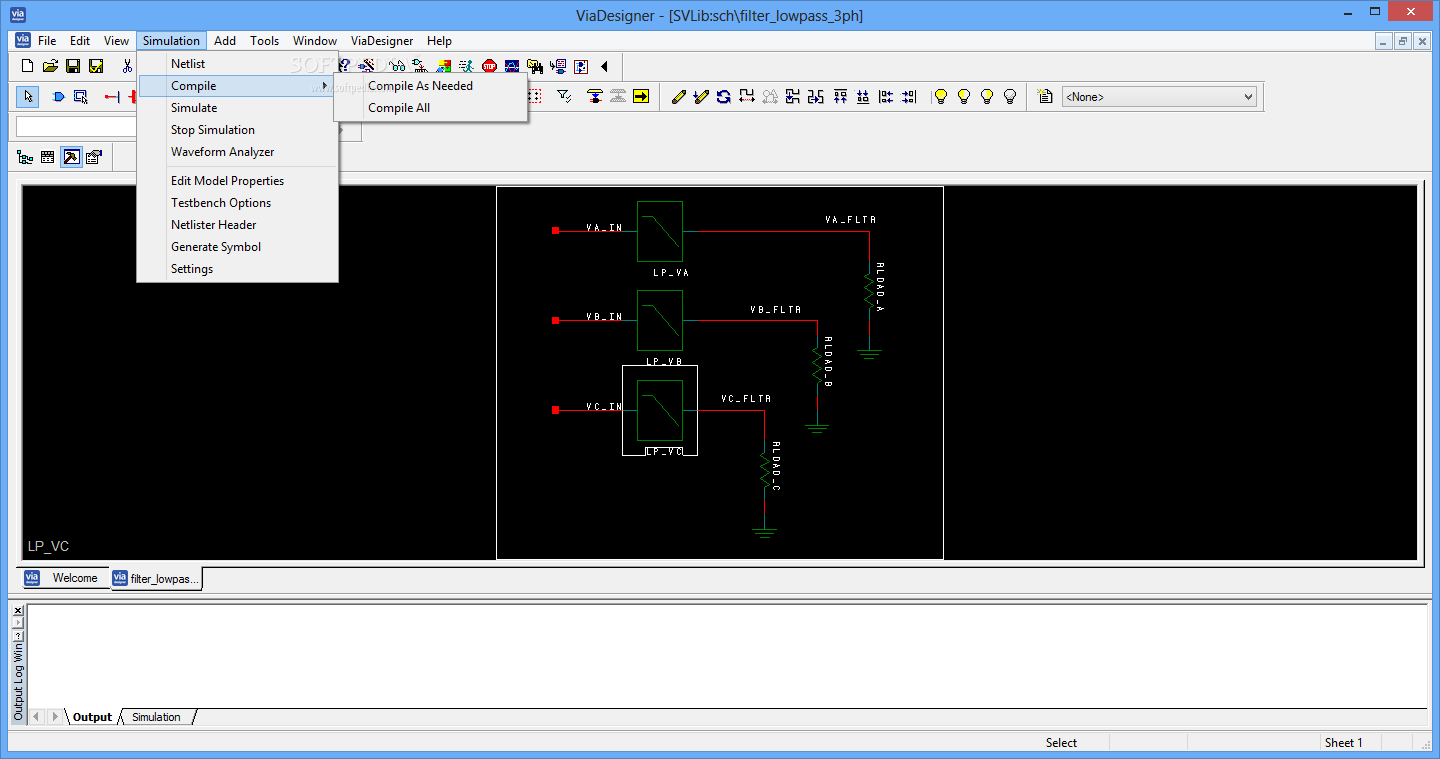The width and height of the screenshot is (1440, 759).
Task: Select the LP_VA filter block in schematic
Action: (660, 231)
